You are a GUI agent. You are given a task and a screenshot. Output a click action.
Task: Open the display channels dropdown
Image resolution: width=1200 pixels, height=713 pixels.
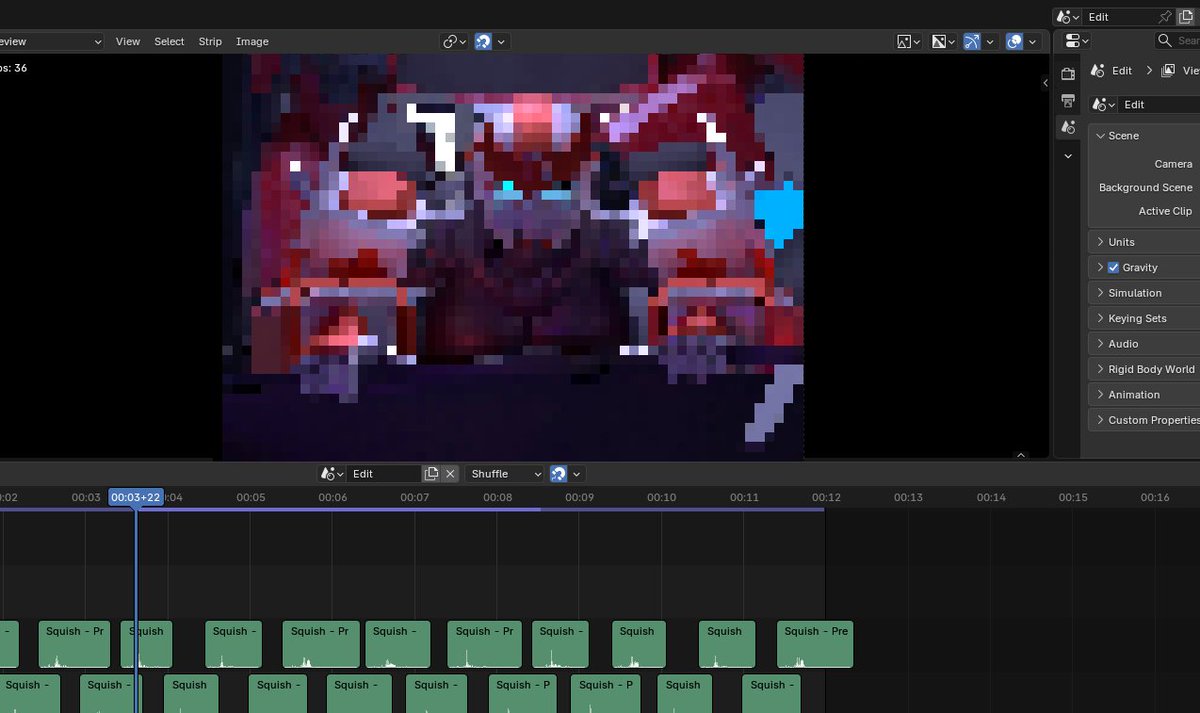coord(908,42)
